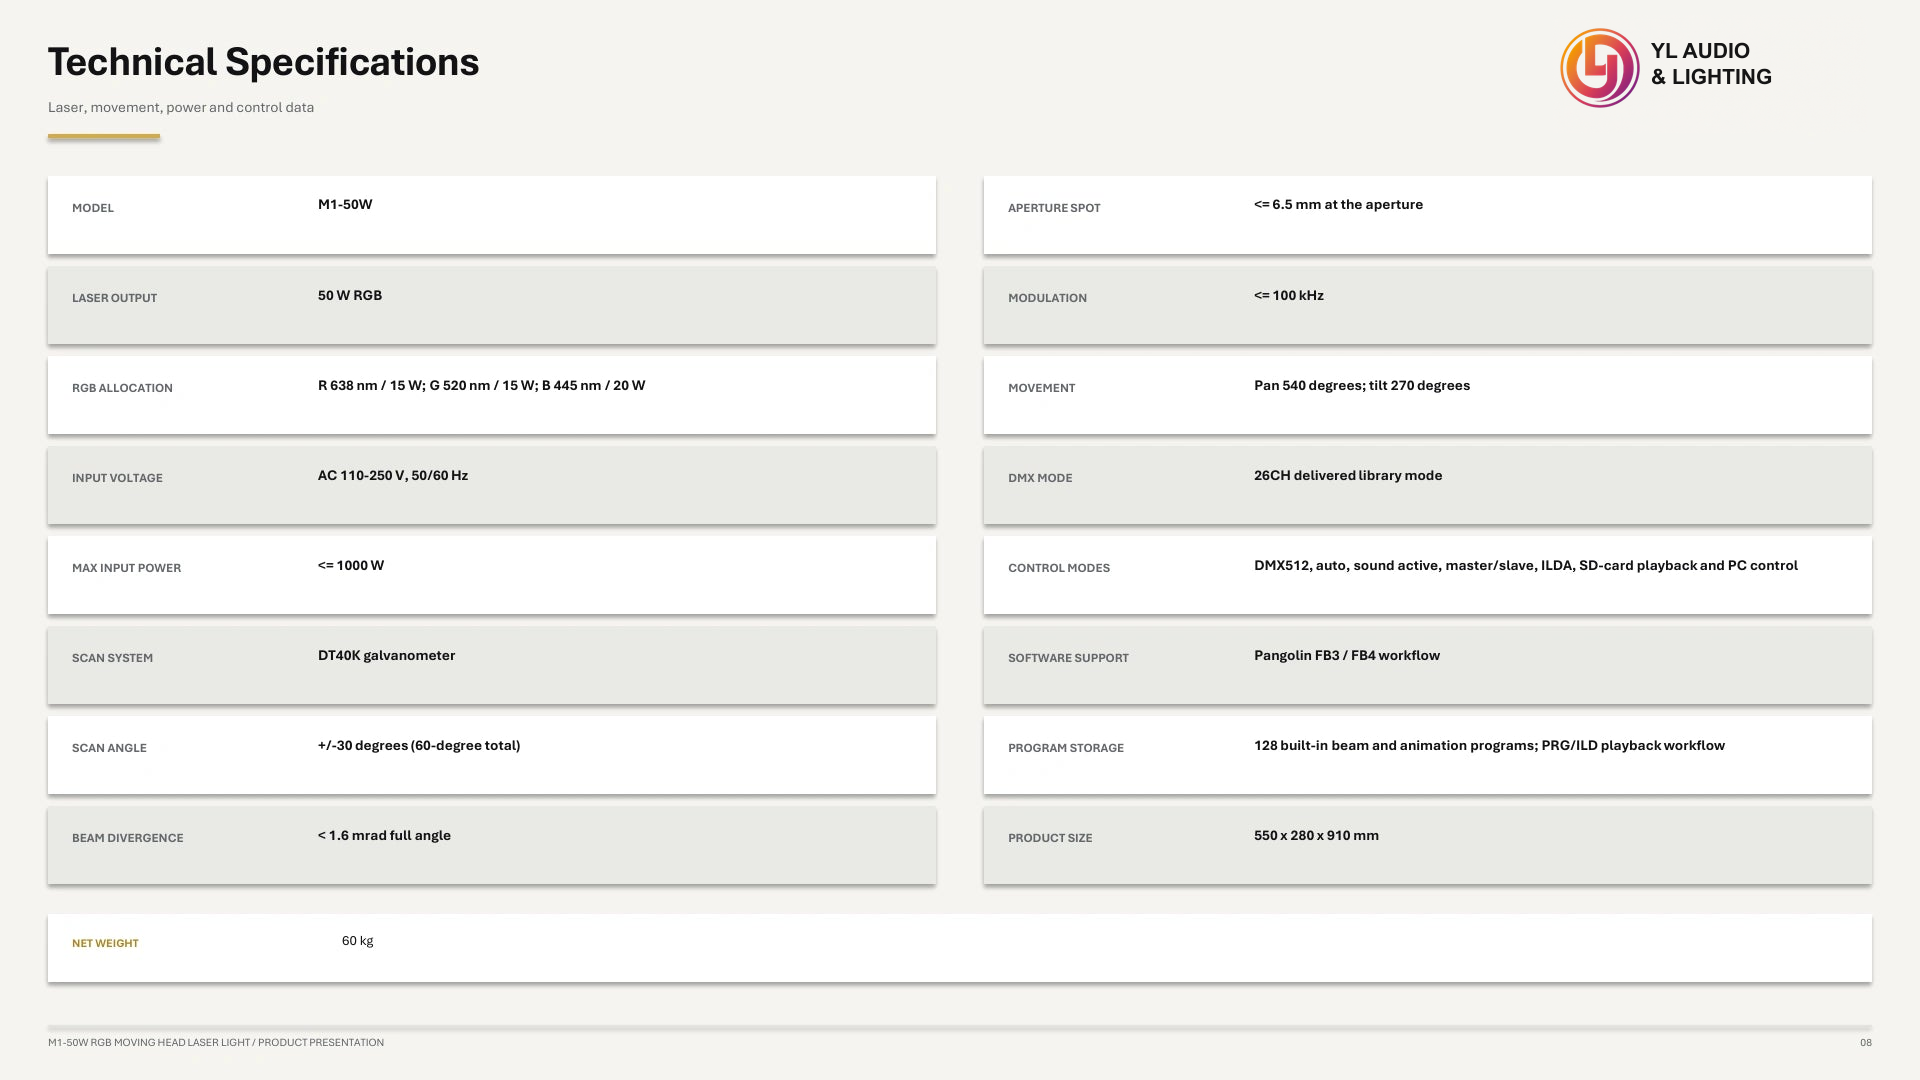Select the Product Size dimensions row

[x=1428, y=845]
